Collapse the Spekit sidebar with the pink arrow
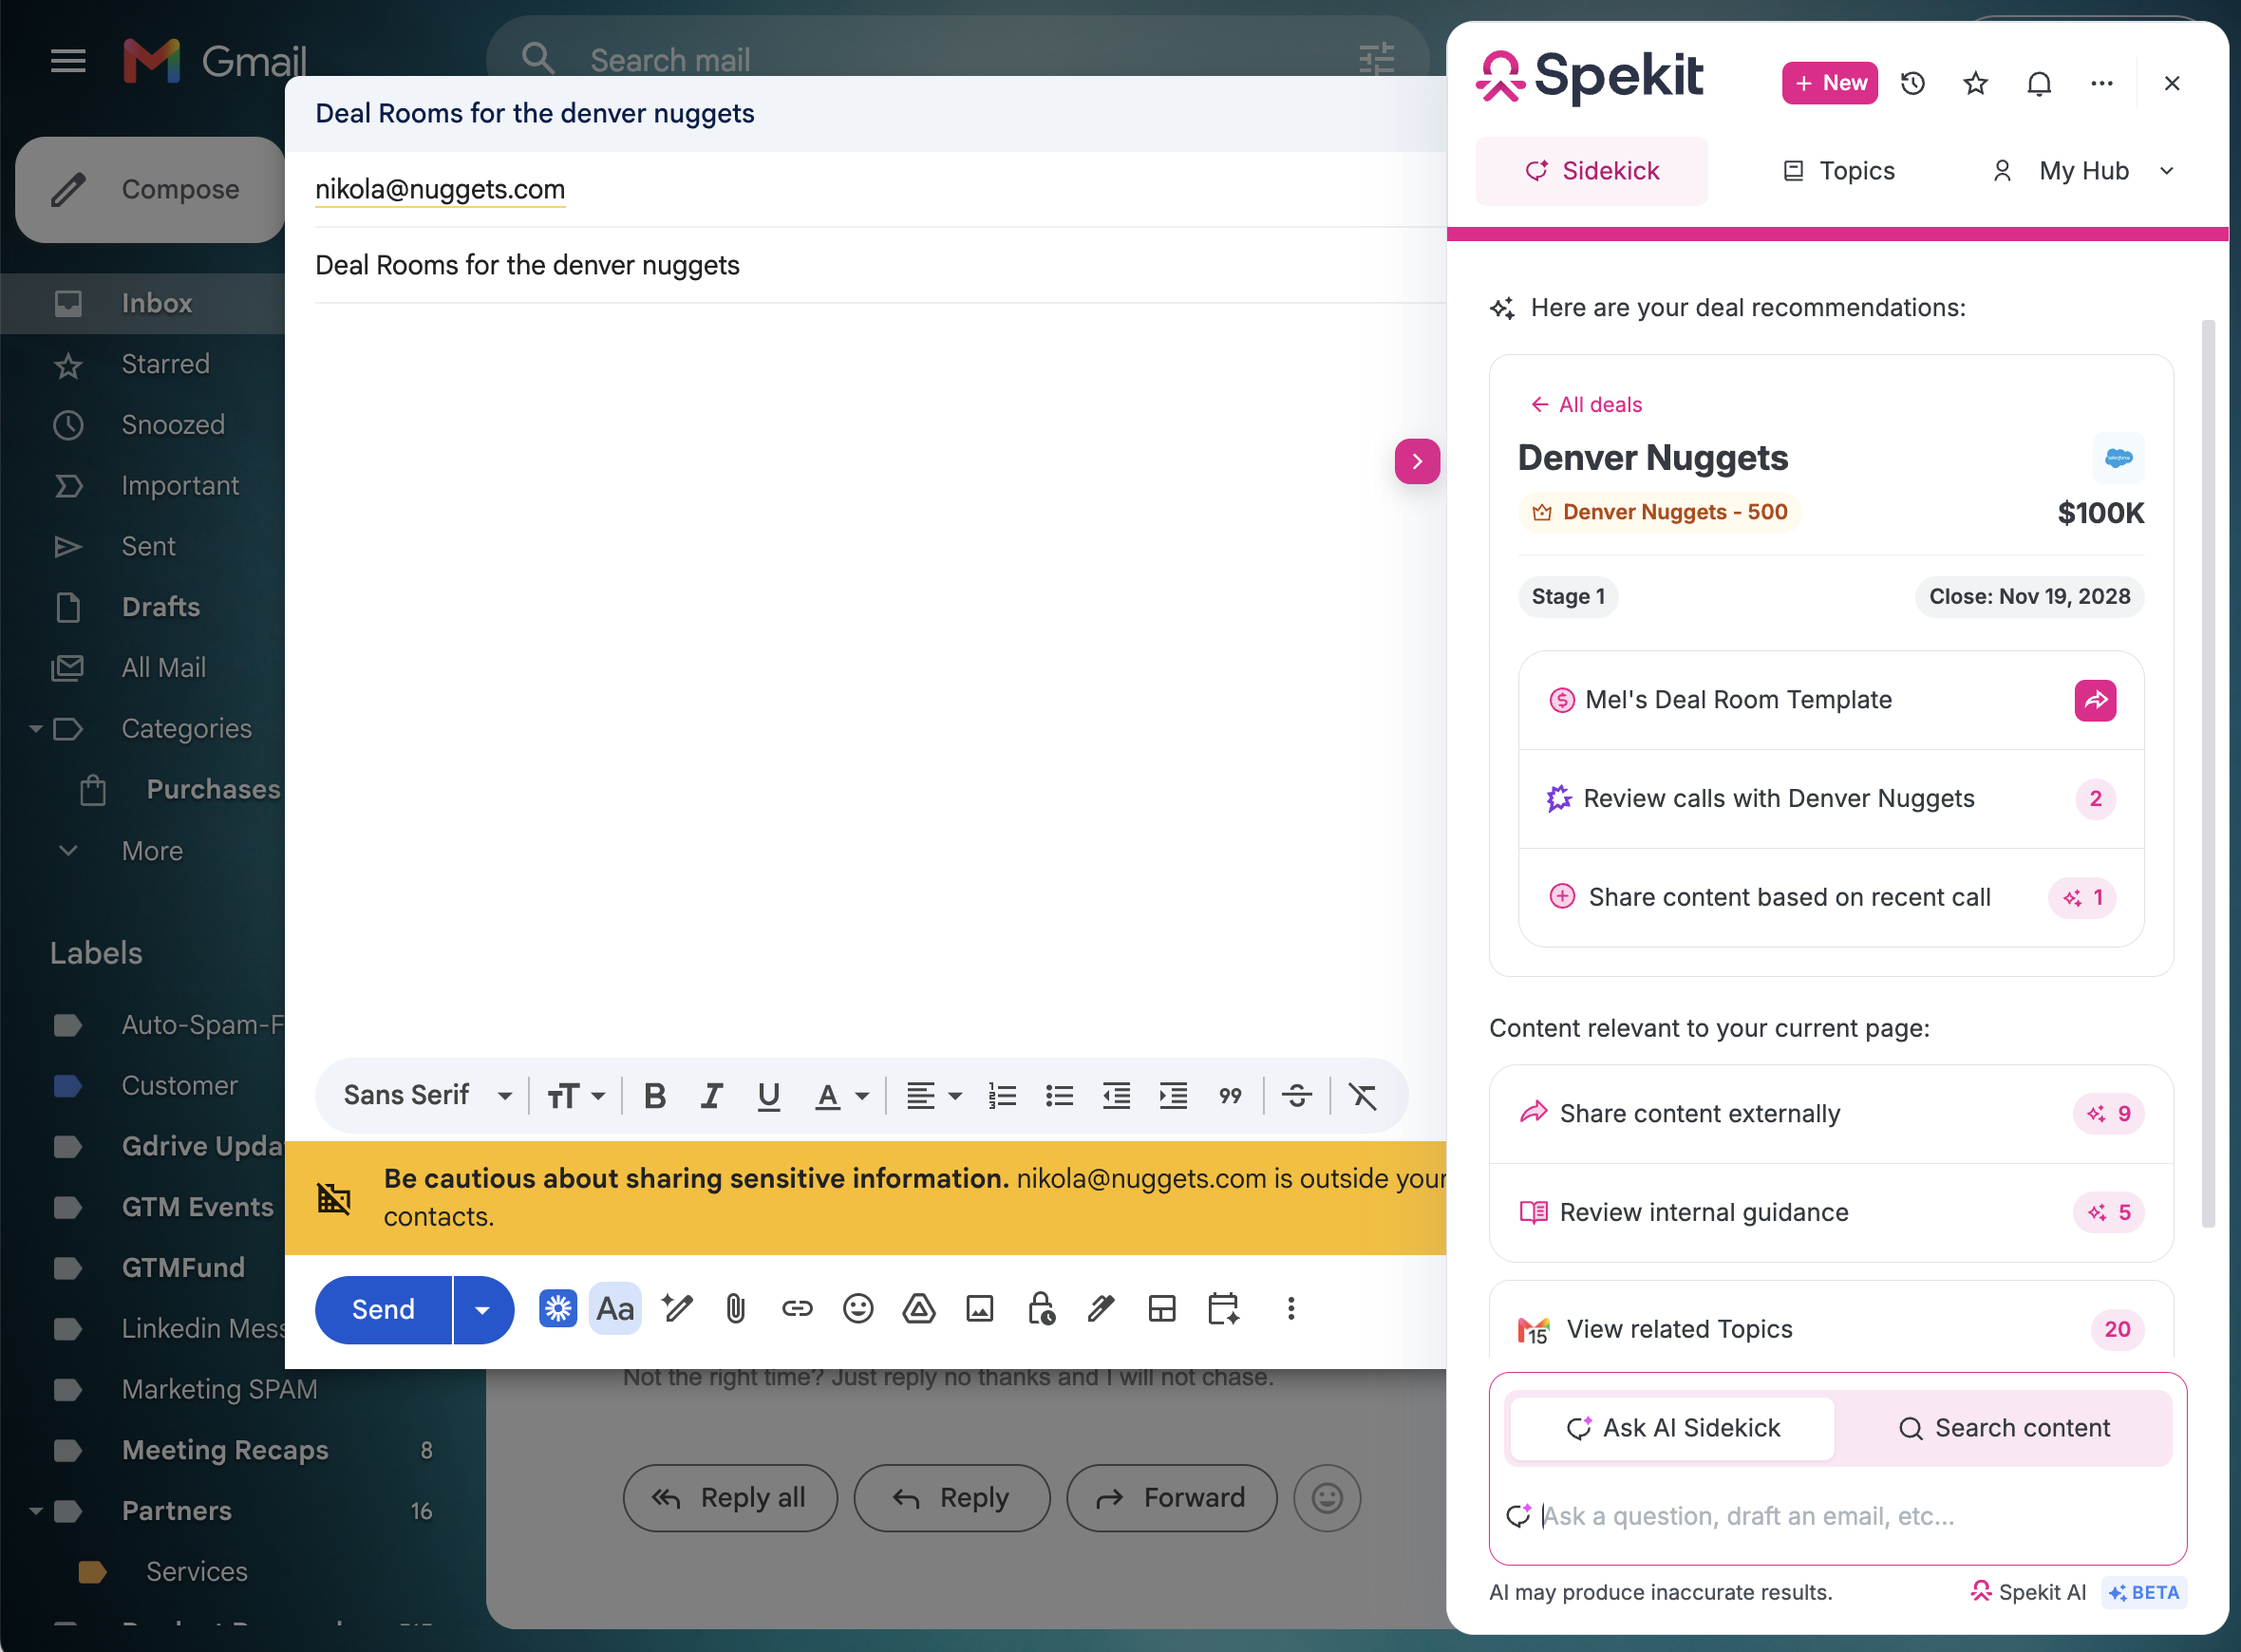Image resolution: width=2241 pixels, height=1652 pixels. point(1417,461)
